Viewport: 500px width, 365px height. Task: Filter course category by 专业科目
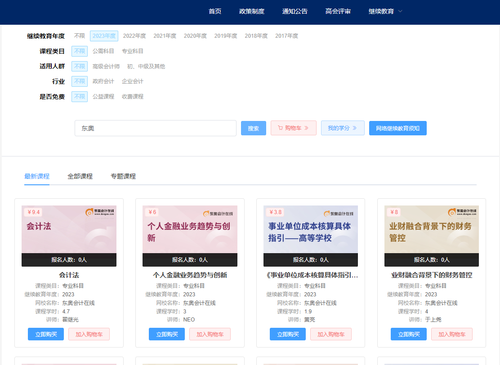(132, 51)
